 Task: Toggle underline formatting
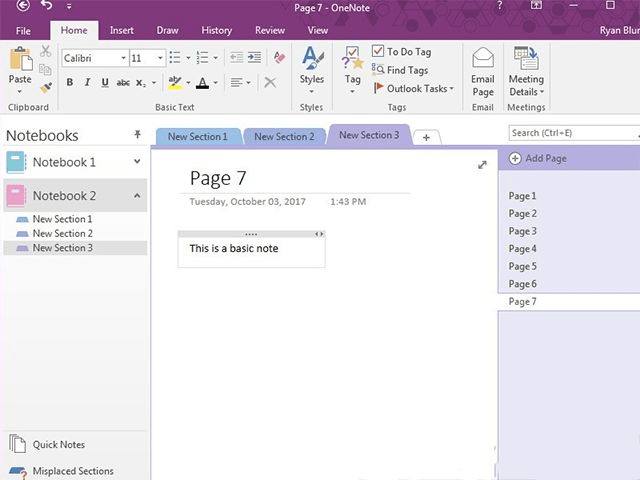point(105,82)
